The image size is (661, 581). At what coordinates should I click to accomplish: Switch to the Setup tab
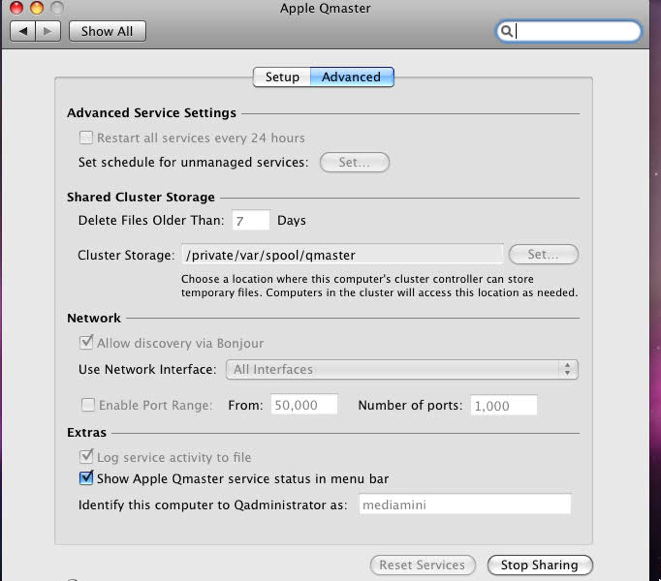pyautogui.click(x=282, y=77)
